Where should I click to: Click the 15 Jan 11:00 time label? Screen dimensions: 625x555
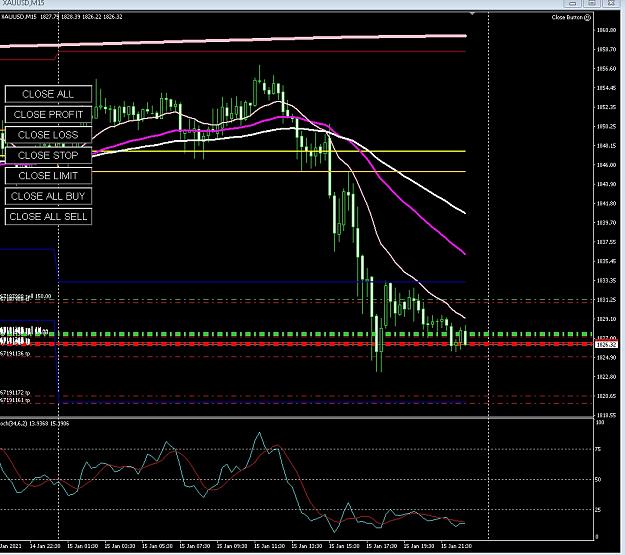[x=269, y=546]
